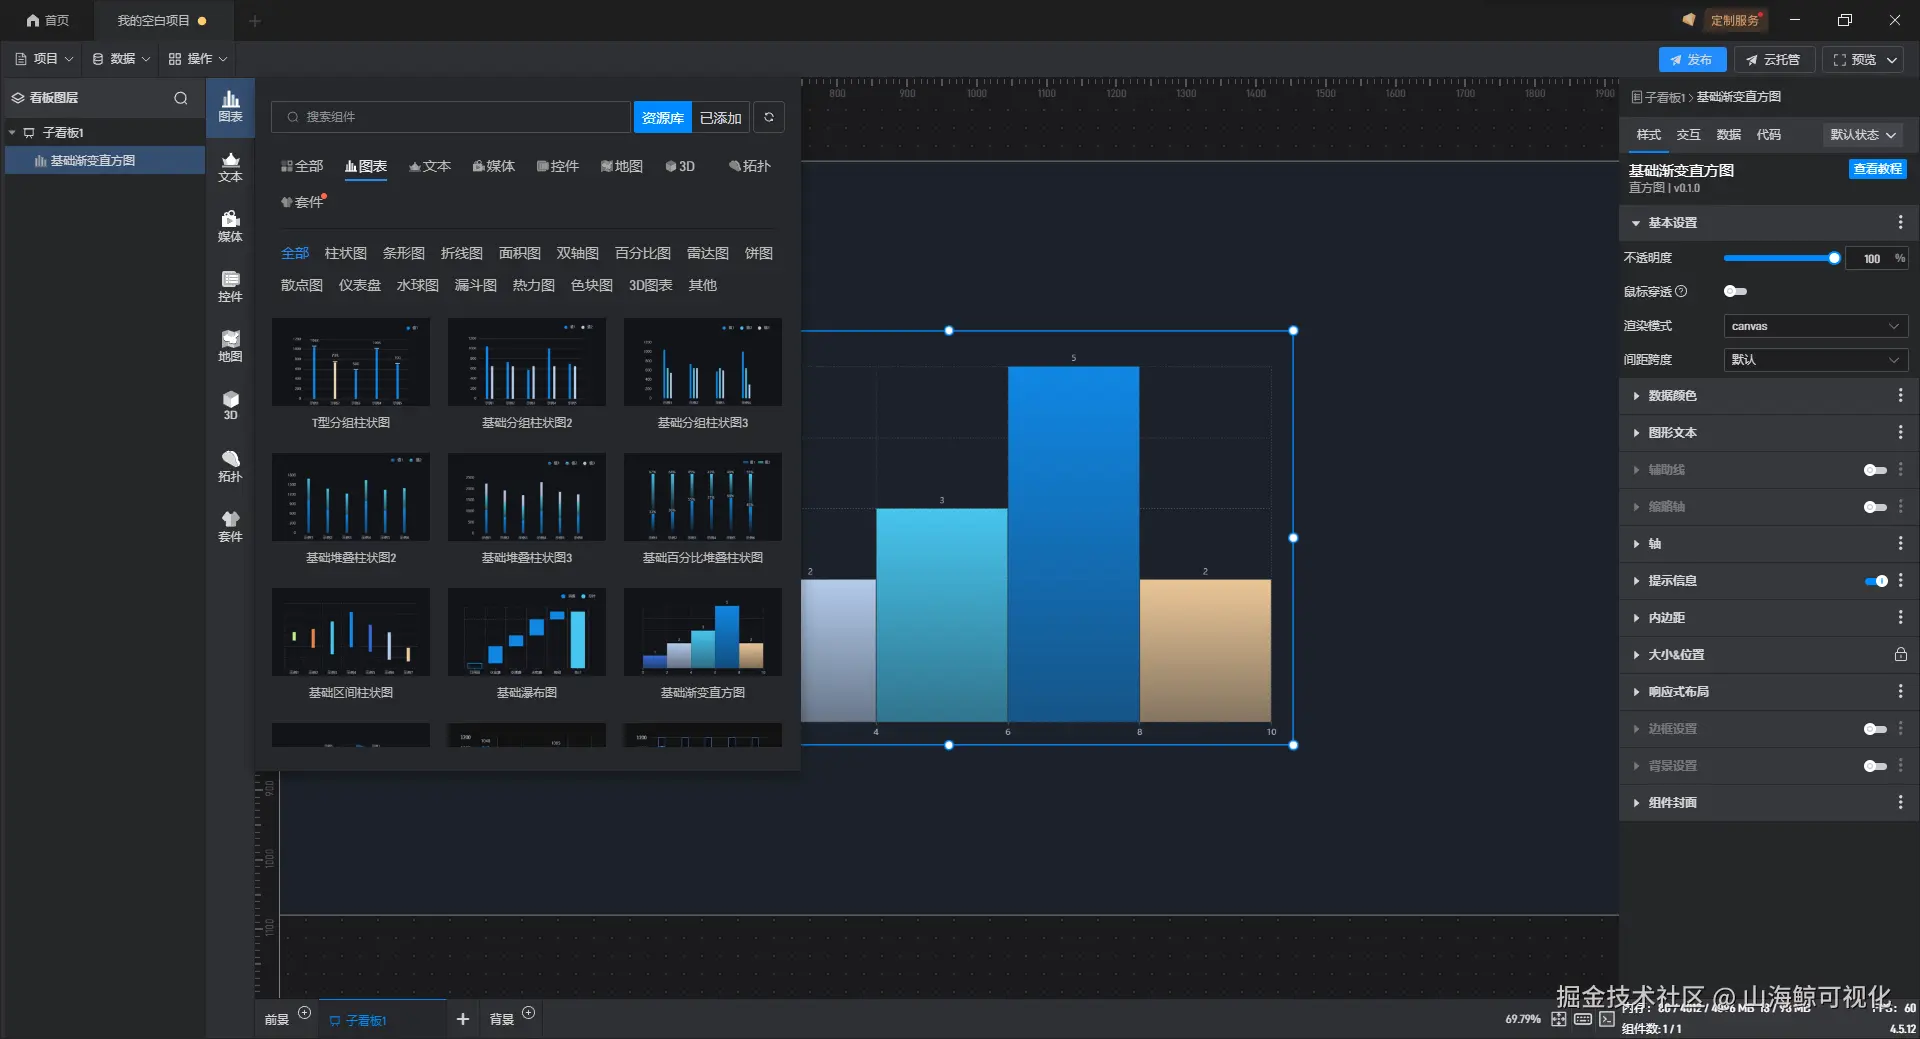Go to the 首页 home tab

tap(47, 20)
